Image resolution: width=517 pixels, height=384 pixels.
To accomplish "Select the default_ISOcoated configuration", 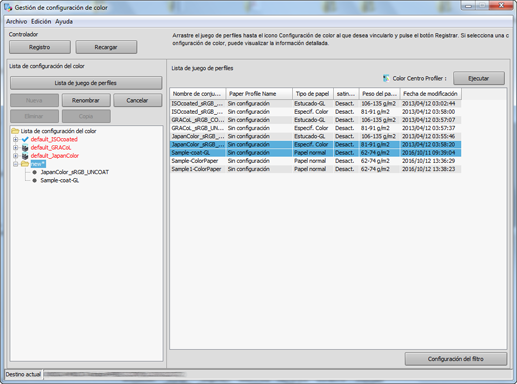I will (x=54, y=139).
